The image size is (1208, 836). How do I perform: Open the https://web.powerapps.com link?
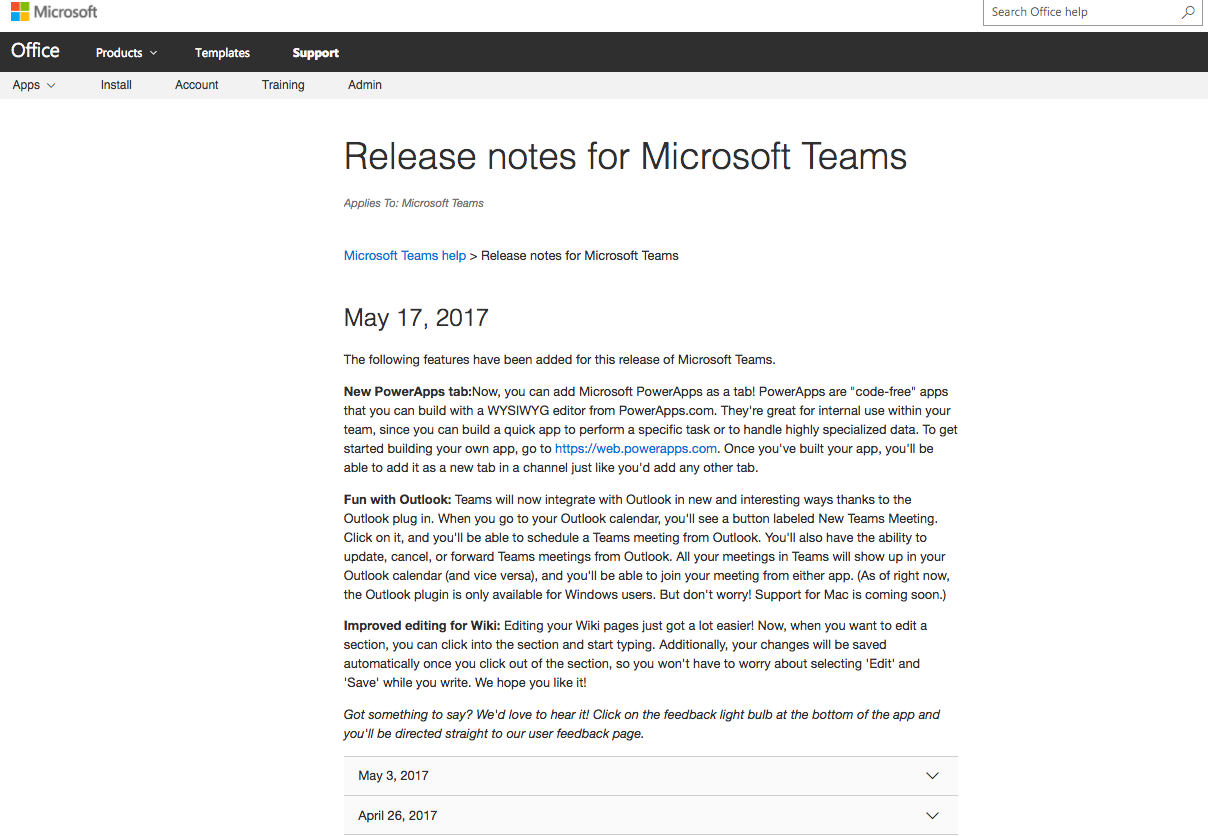[636, 449]
